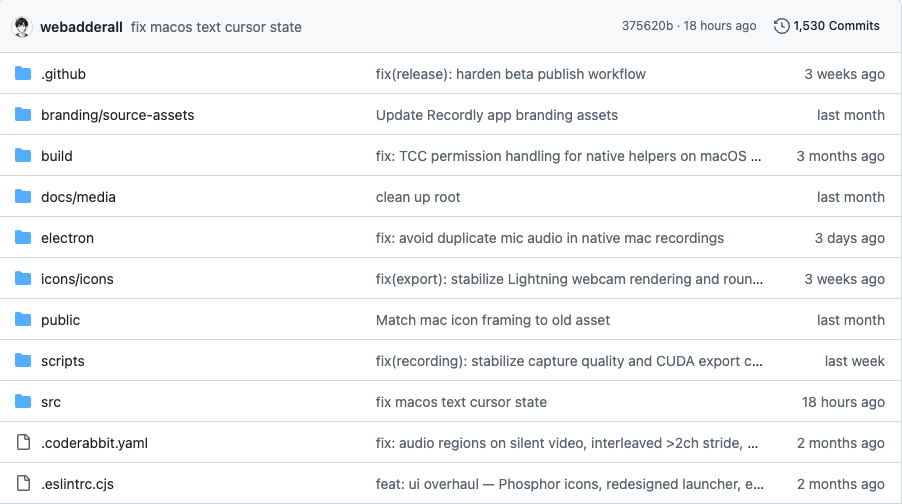Click '3 weeks ago' in icons/icons row
This screenshot has width=902, height=504.
click(844, 279)
